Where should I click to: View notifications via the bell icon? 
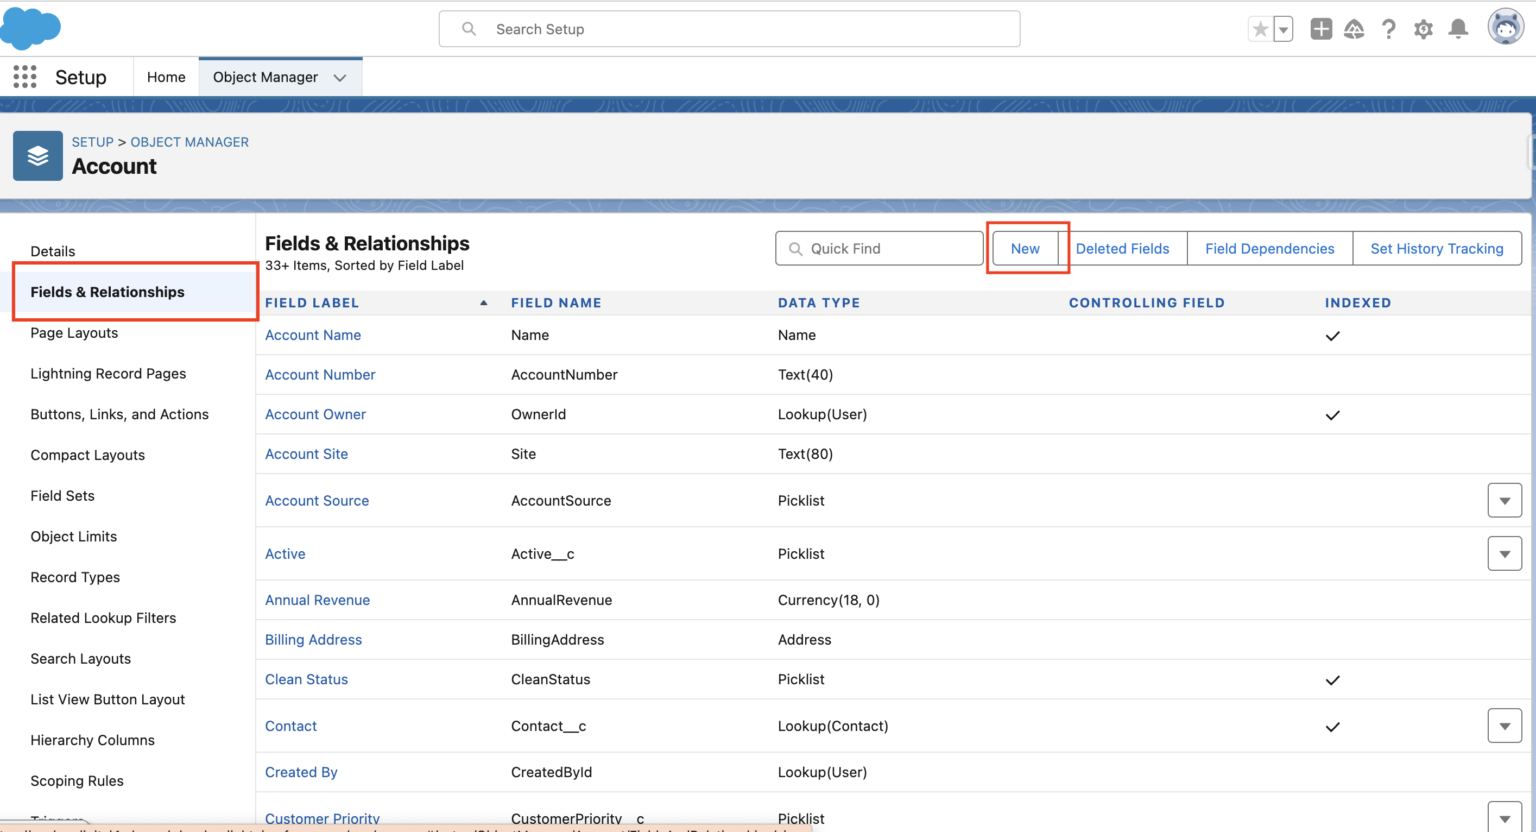point(1458,28)
